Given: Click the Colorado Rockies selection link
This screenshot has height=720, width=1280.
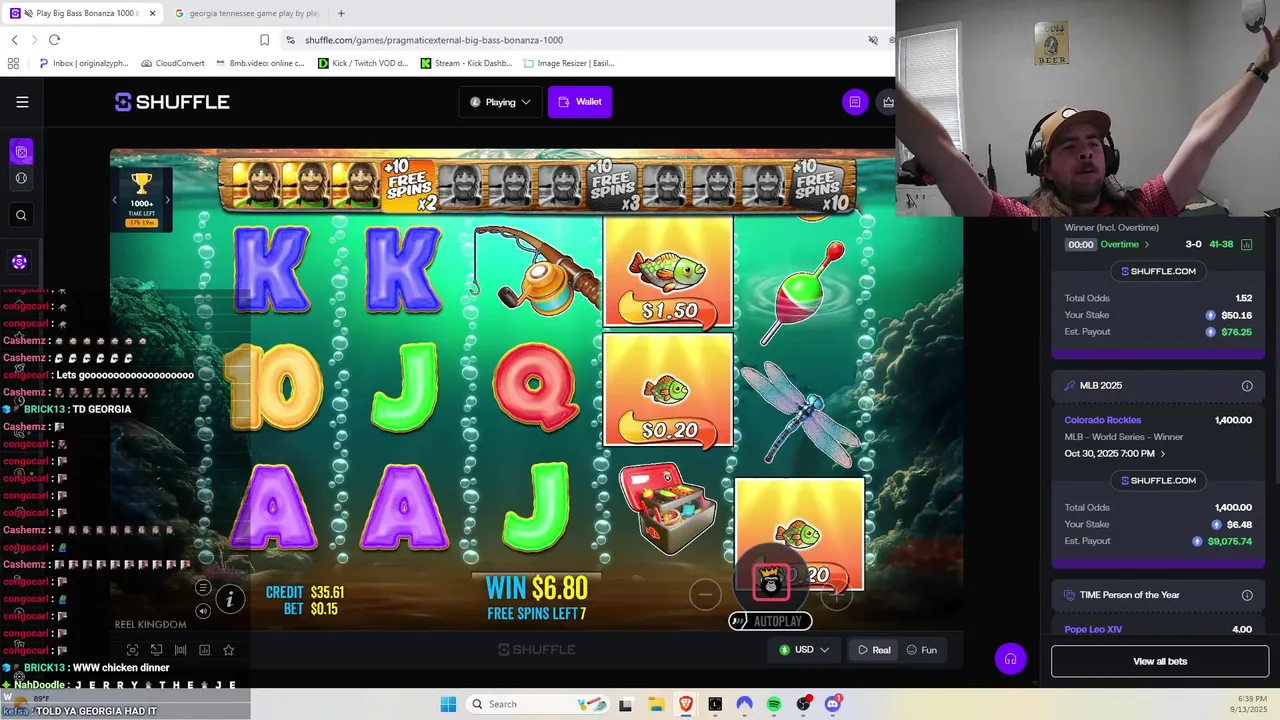Looking at the screenshot, I should coord(1102,420).
